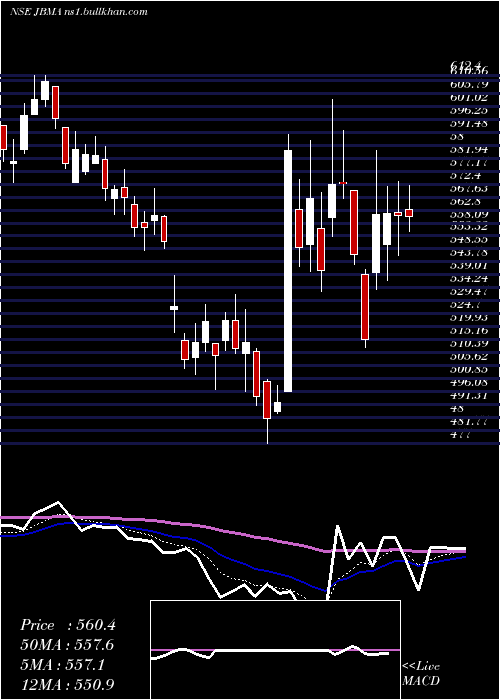Click the 534.24 price axis label
This screenshot has height=700, width=500.
tap(469, 279)
